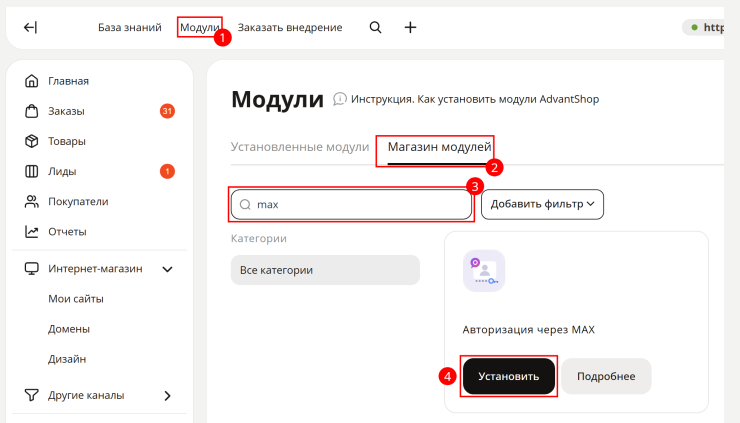Click the Заказы shopping bag icon
Image resolution: width=740 pixels, height=423 pixels.
pyautogui.click(x=32, y=111)
